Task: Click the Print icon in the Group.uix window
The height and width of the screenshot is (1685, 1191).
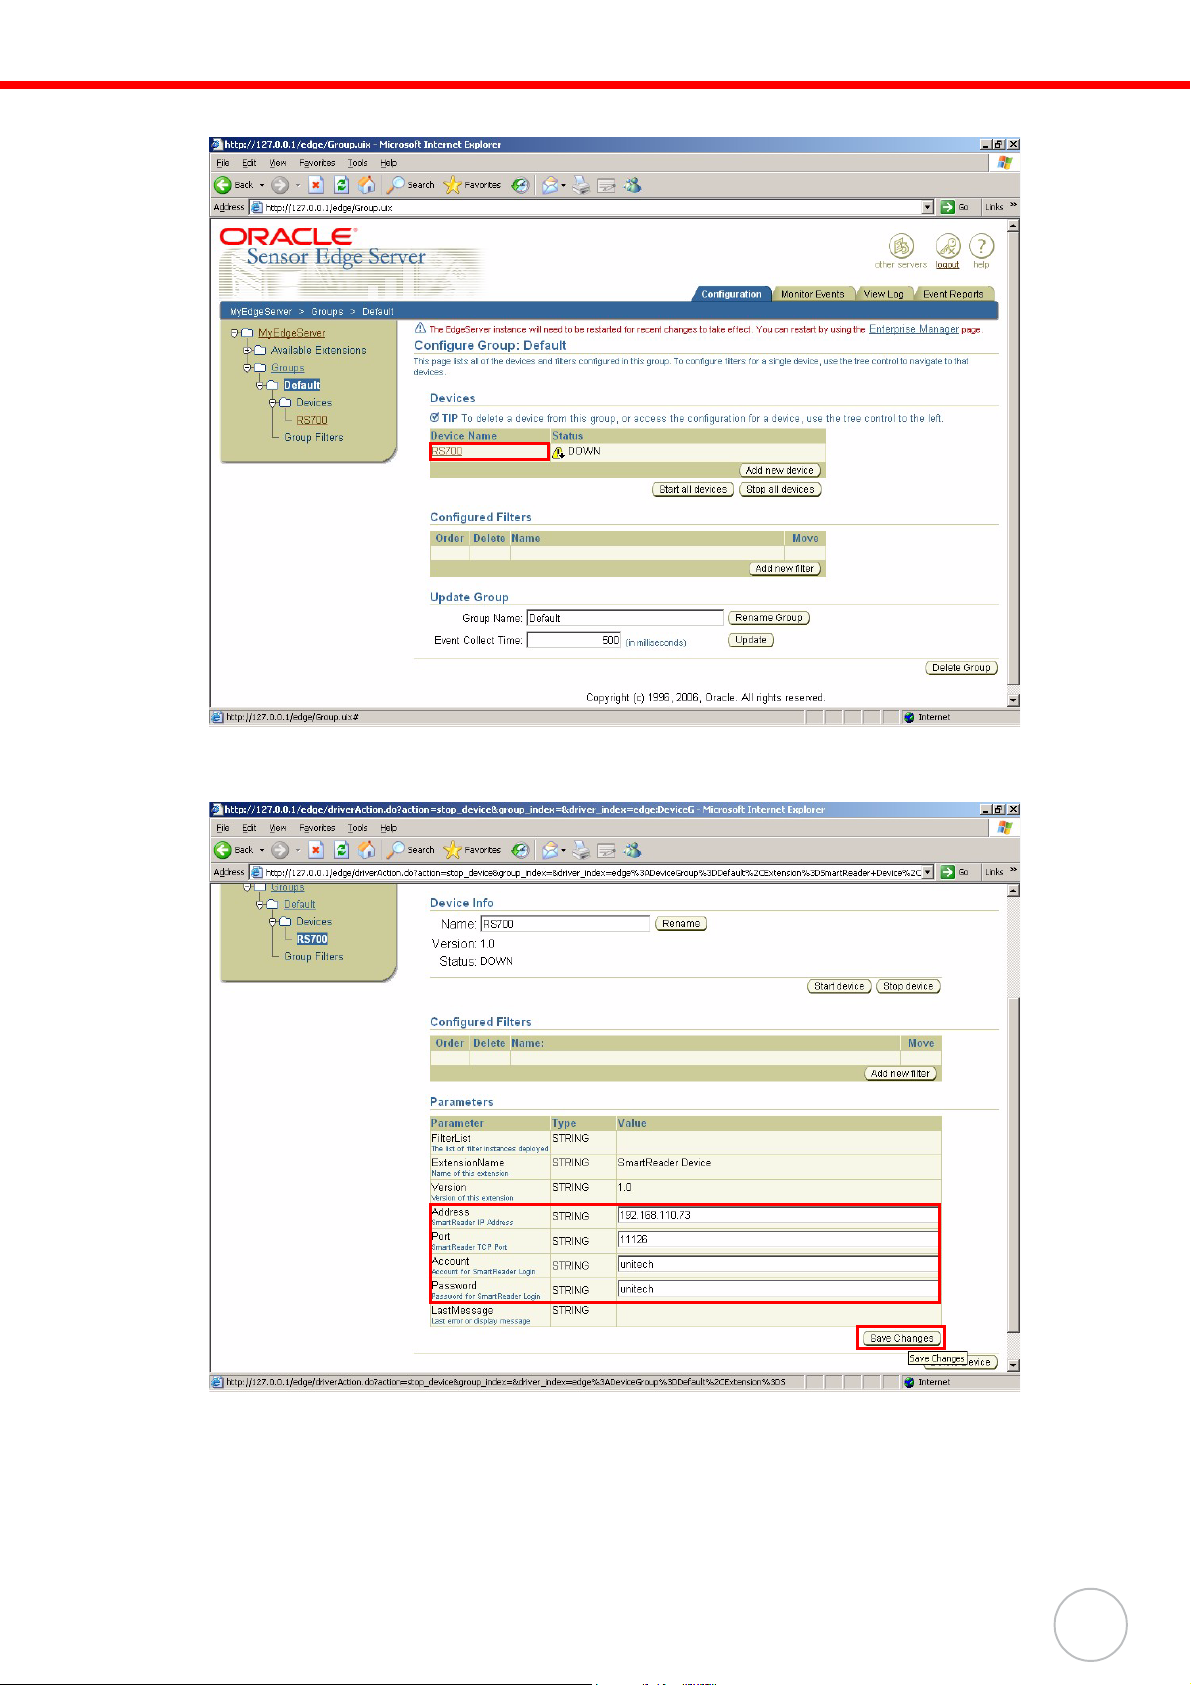Action: coord(581,185)
